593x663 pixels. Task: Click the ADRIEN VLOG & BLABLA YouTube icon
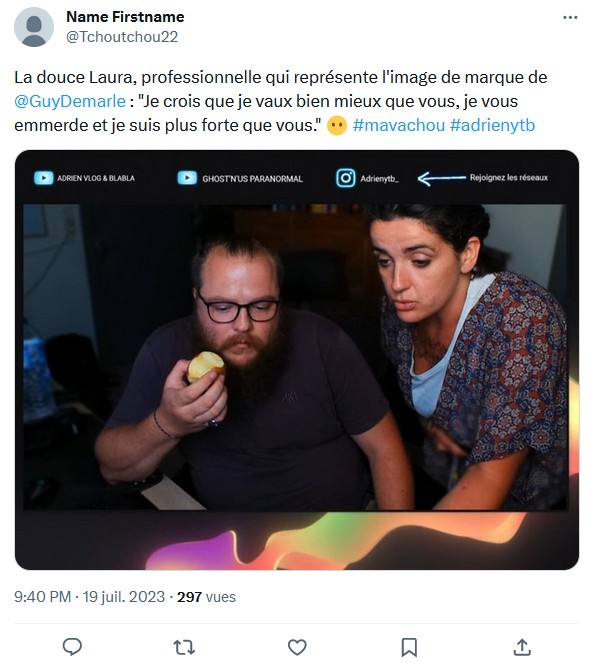(44, 178)
